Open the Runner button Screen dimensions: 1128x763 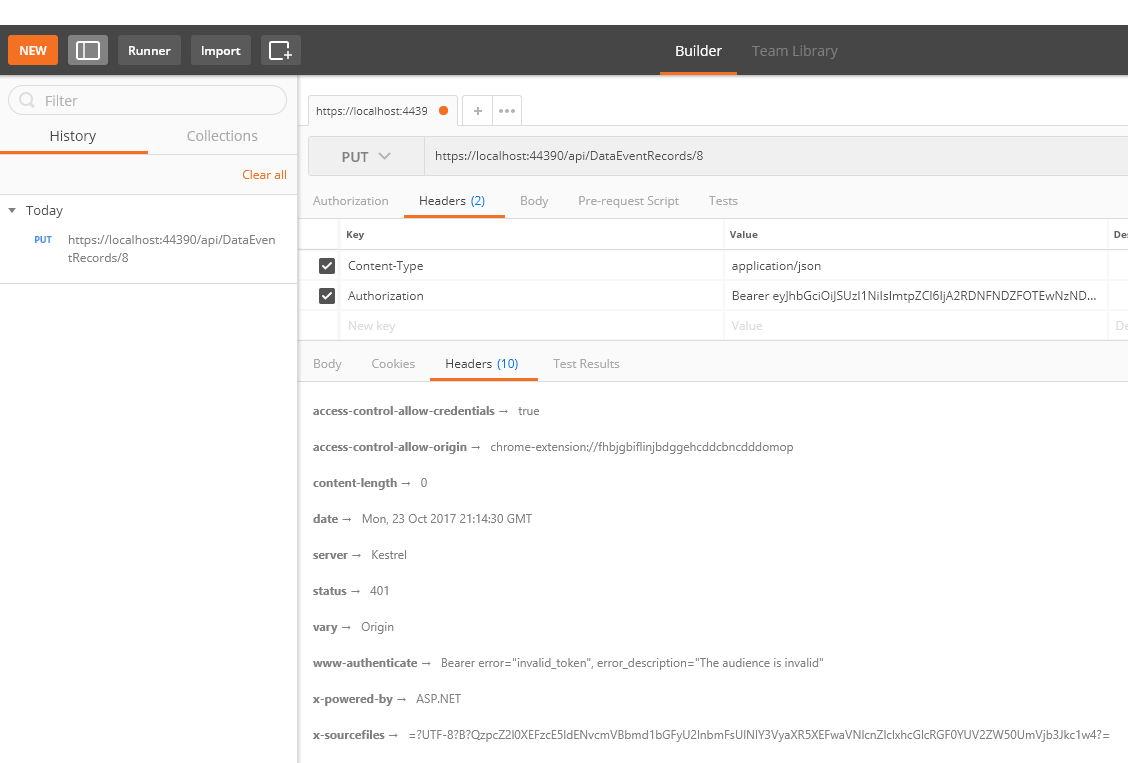(x=149, y=50)
